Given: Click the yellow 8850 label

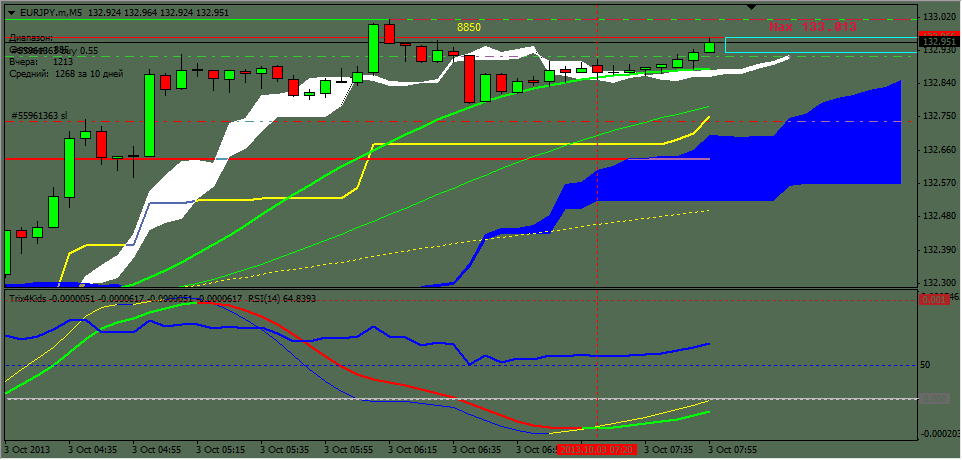Looking at the screenshot, I should point(469,28).
